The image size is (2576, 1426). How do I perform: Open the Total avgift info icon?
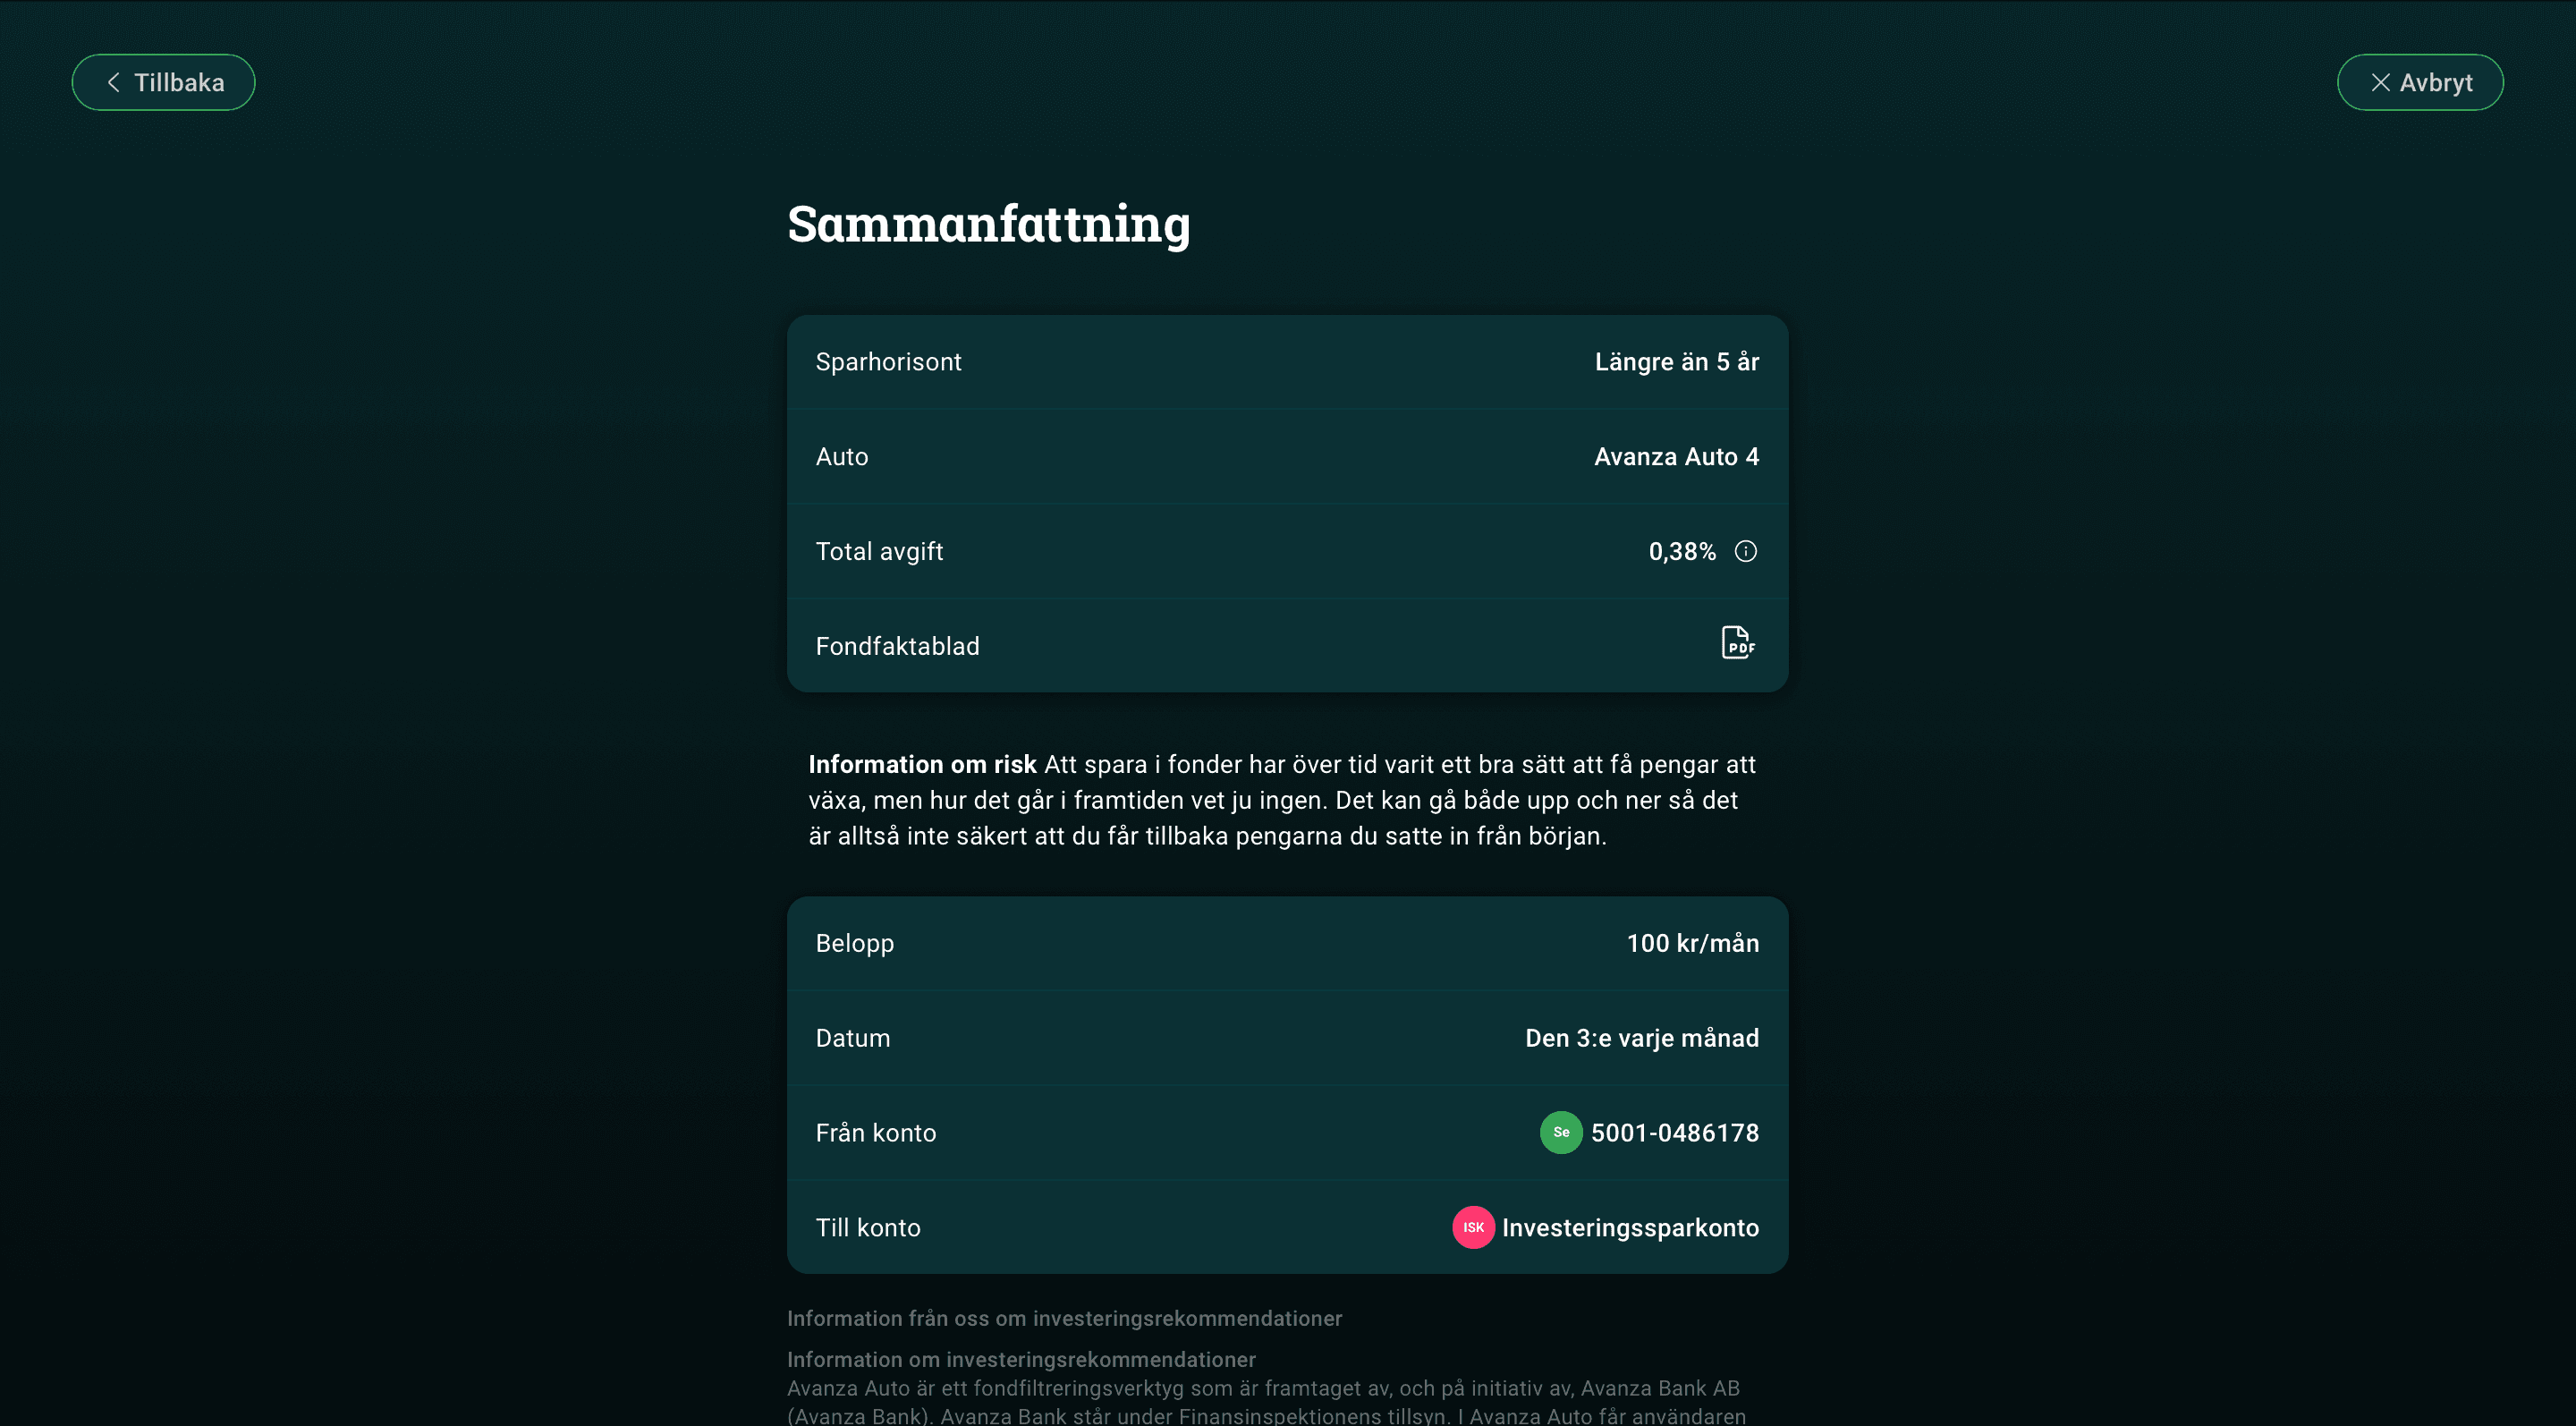pyautogui.click(x=1745, y=551)
